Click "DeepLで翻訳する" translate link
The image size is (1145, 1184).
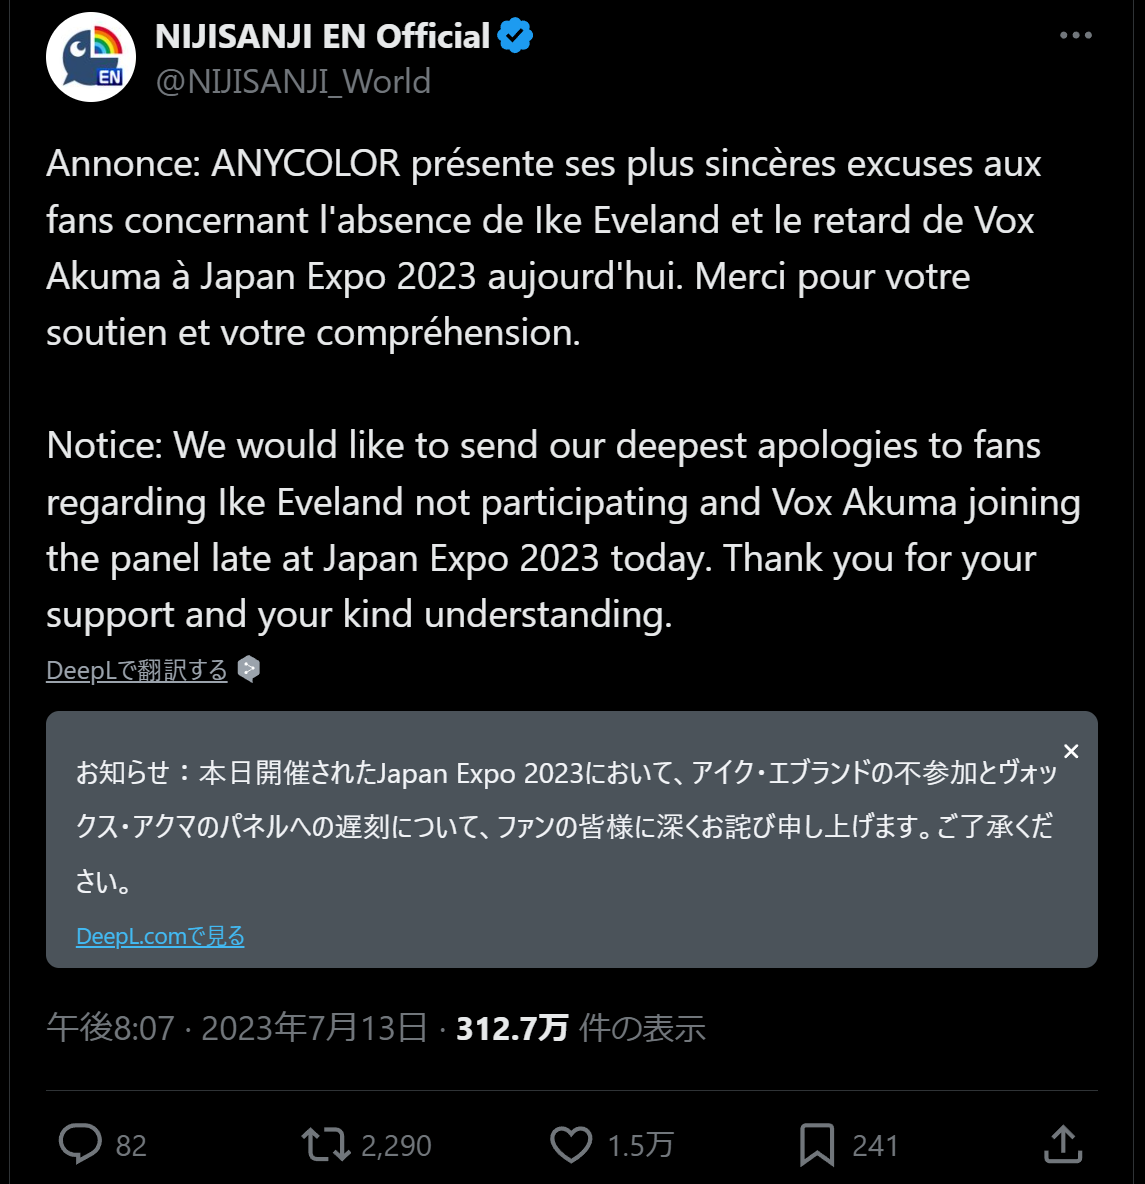[137, 670]
